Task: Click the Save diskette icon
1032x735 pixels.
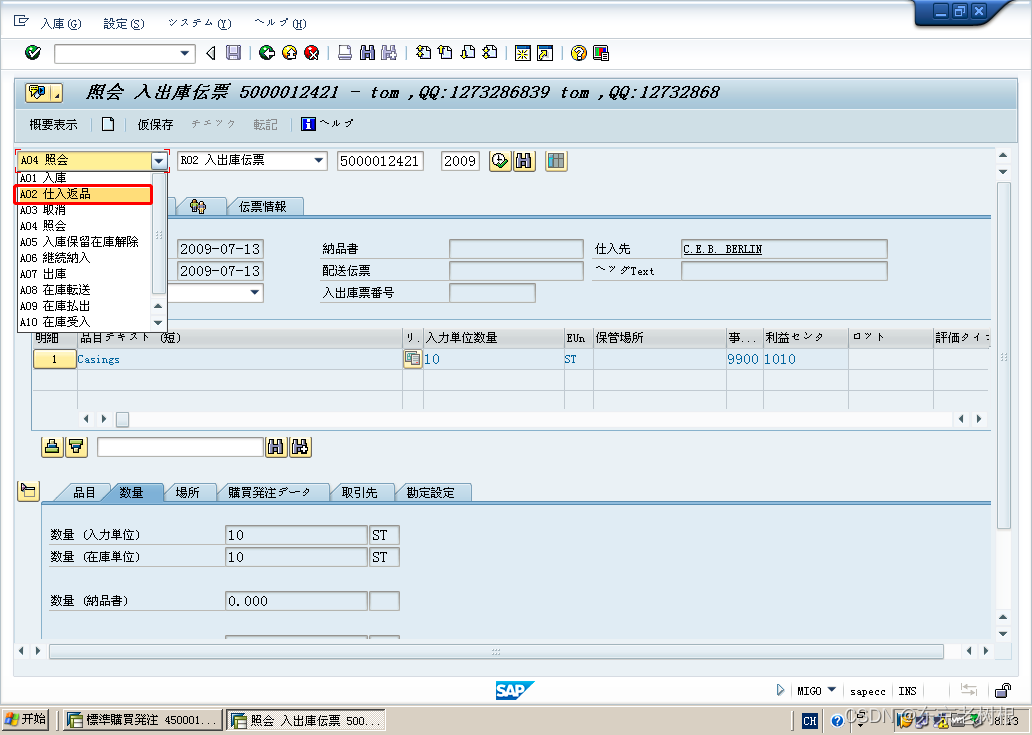Action: (234, 53)
